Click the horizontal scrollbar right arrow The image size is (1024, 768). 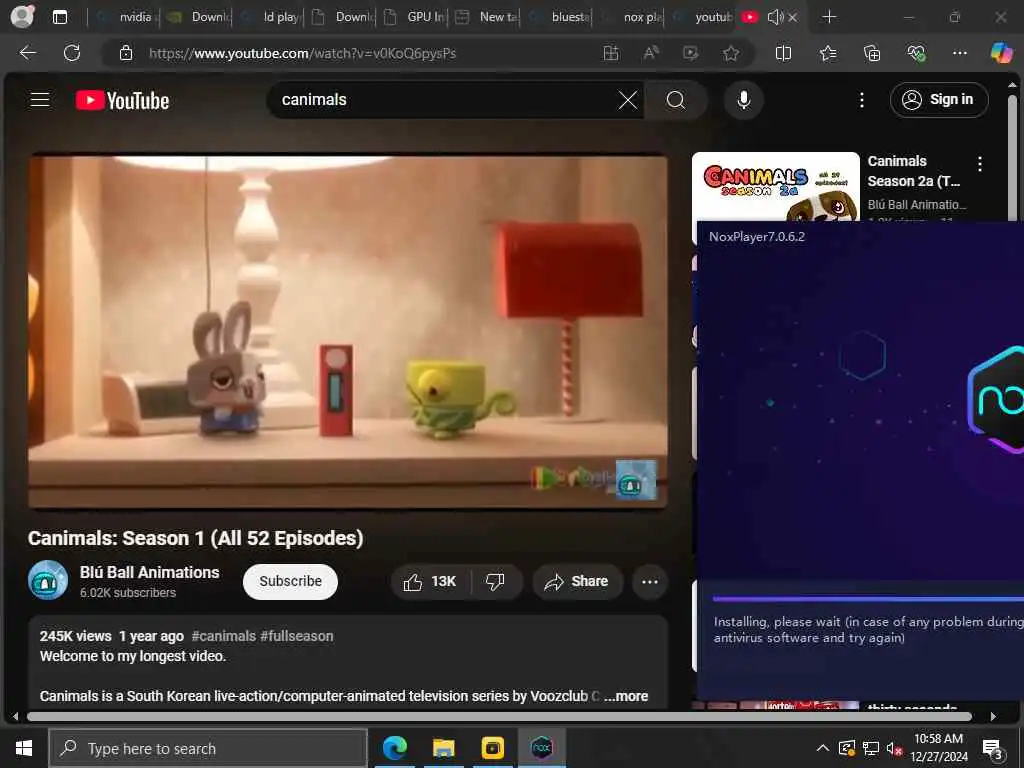pyautogui.click(x=993, y=716)
